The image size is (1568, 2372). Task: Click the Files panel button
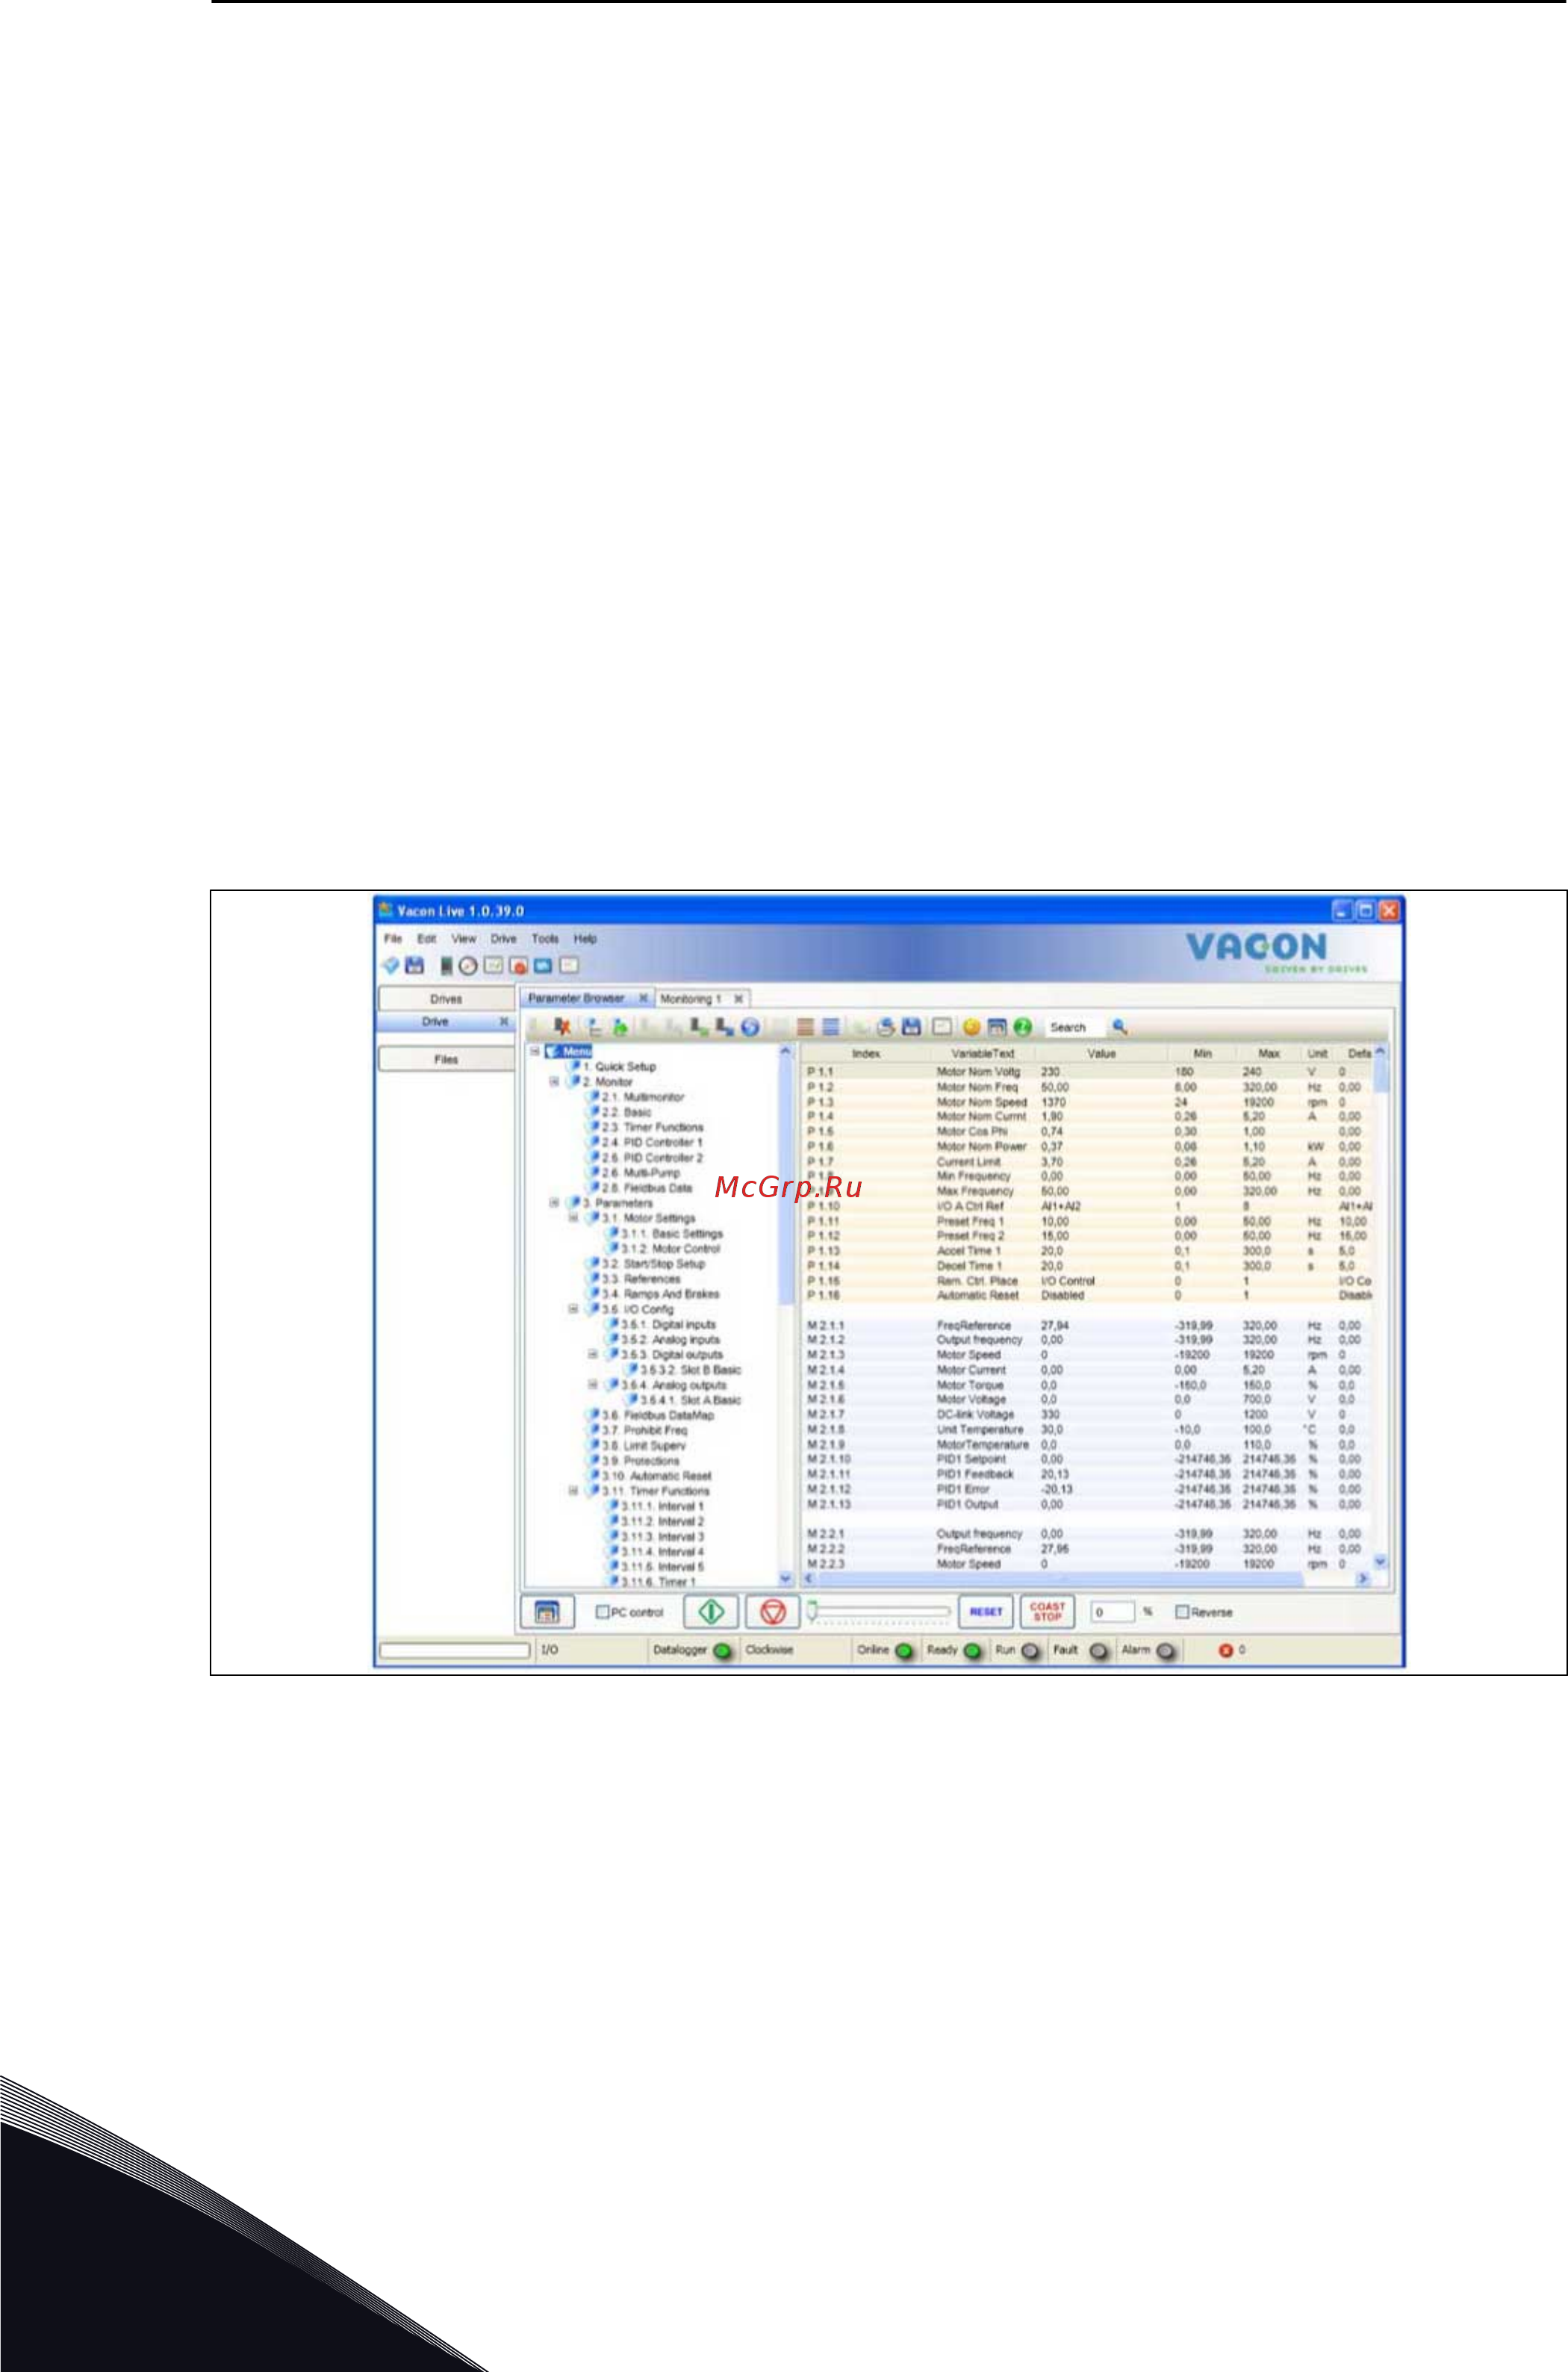(446, 1059)
